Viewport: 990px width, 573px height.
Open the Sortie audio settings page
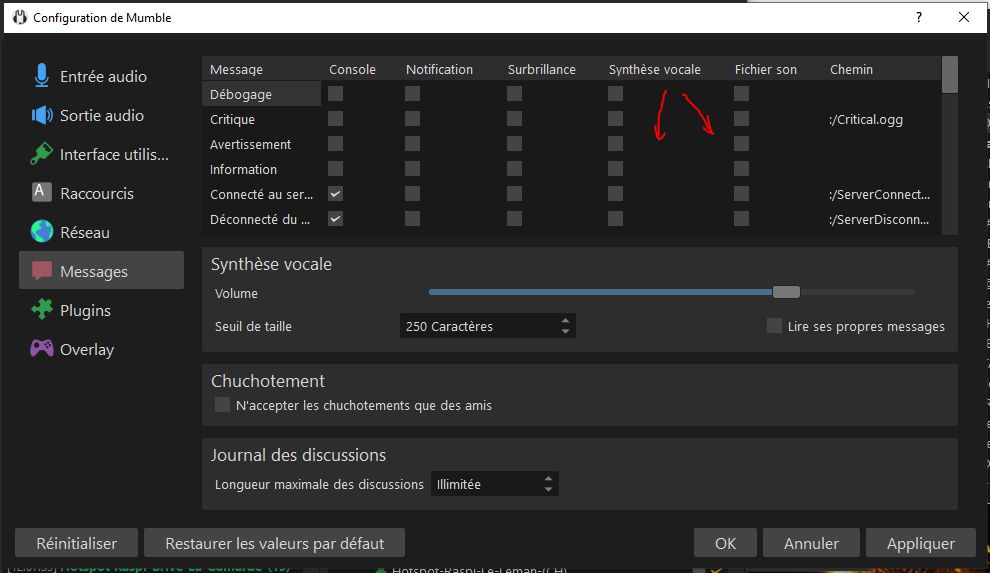pyautogui.click(x=102, y=115)
